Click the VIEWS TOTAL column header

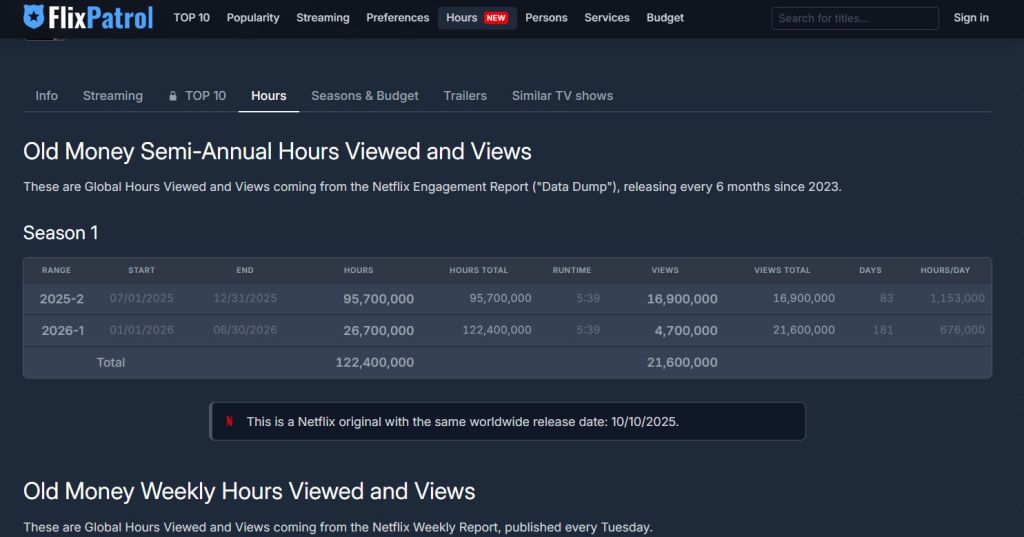782,270
